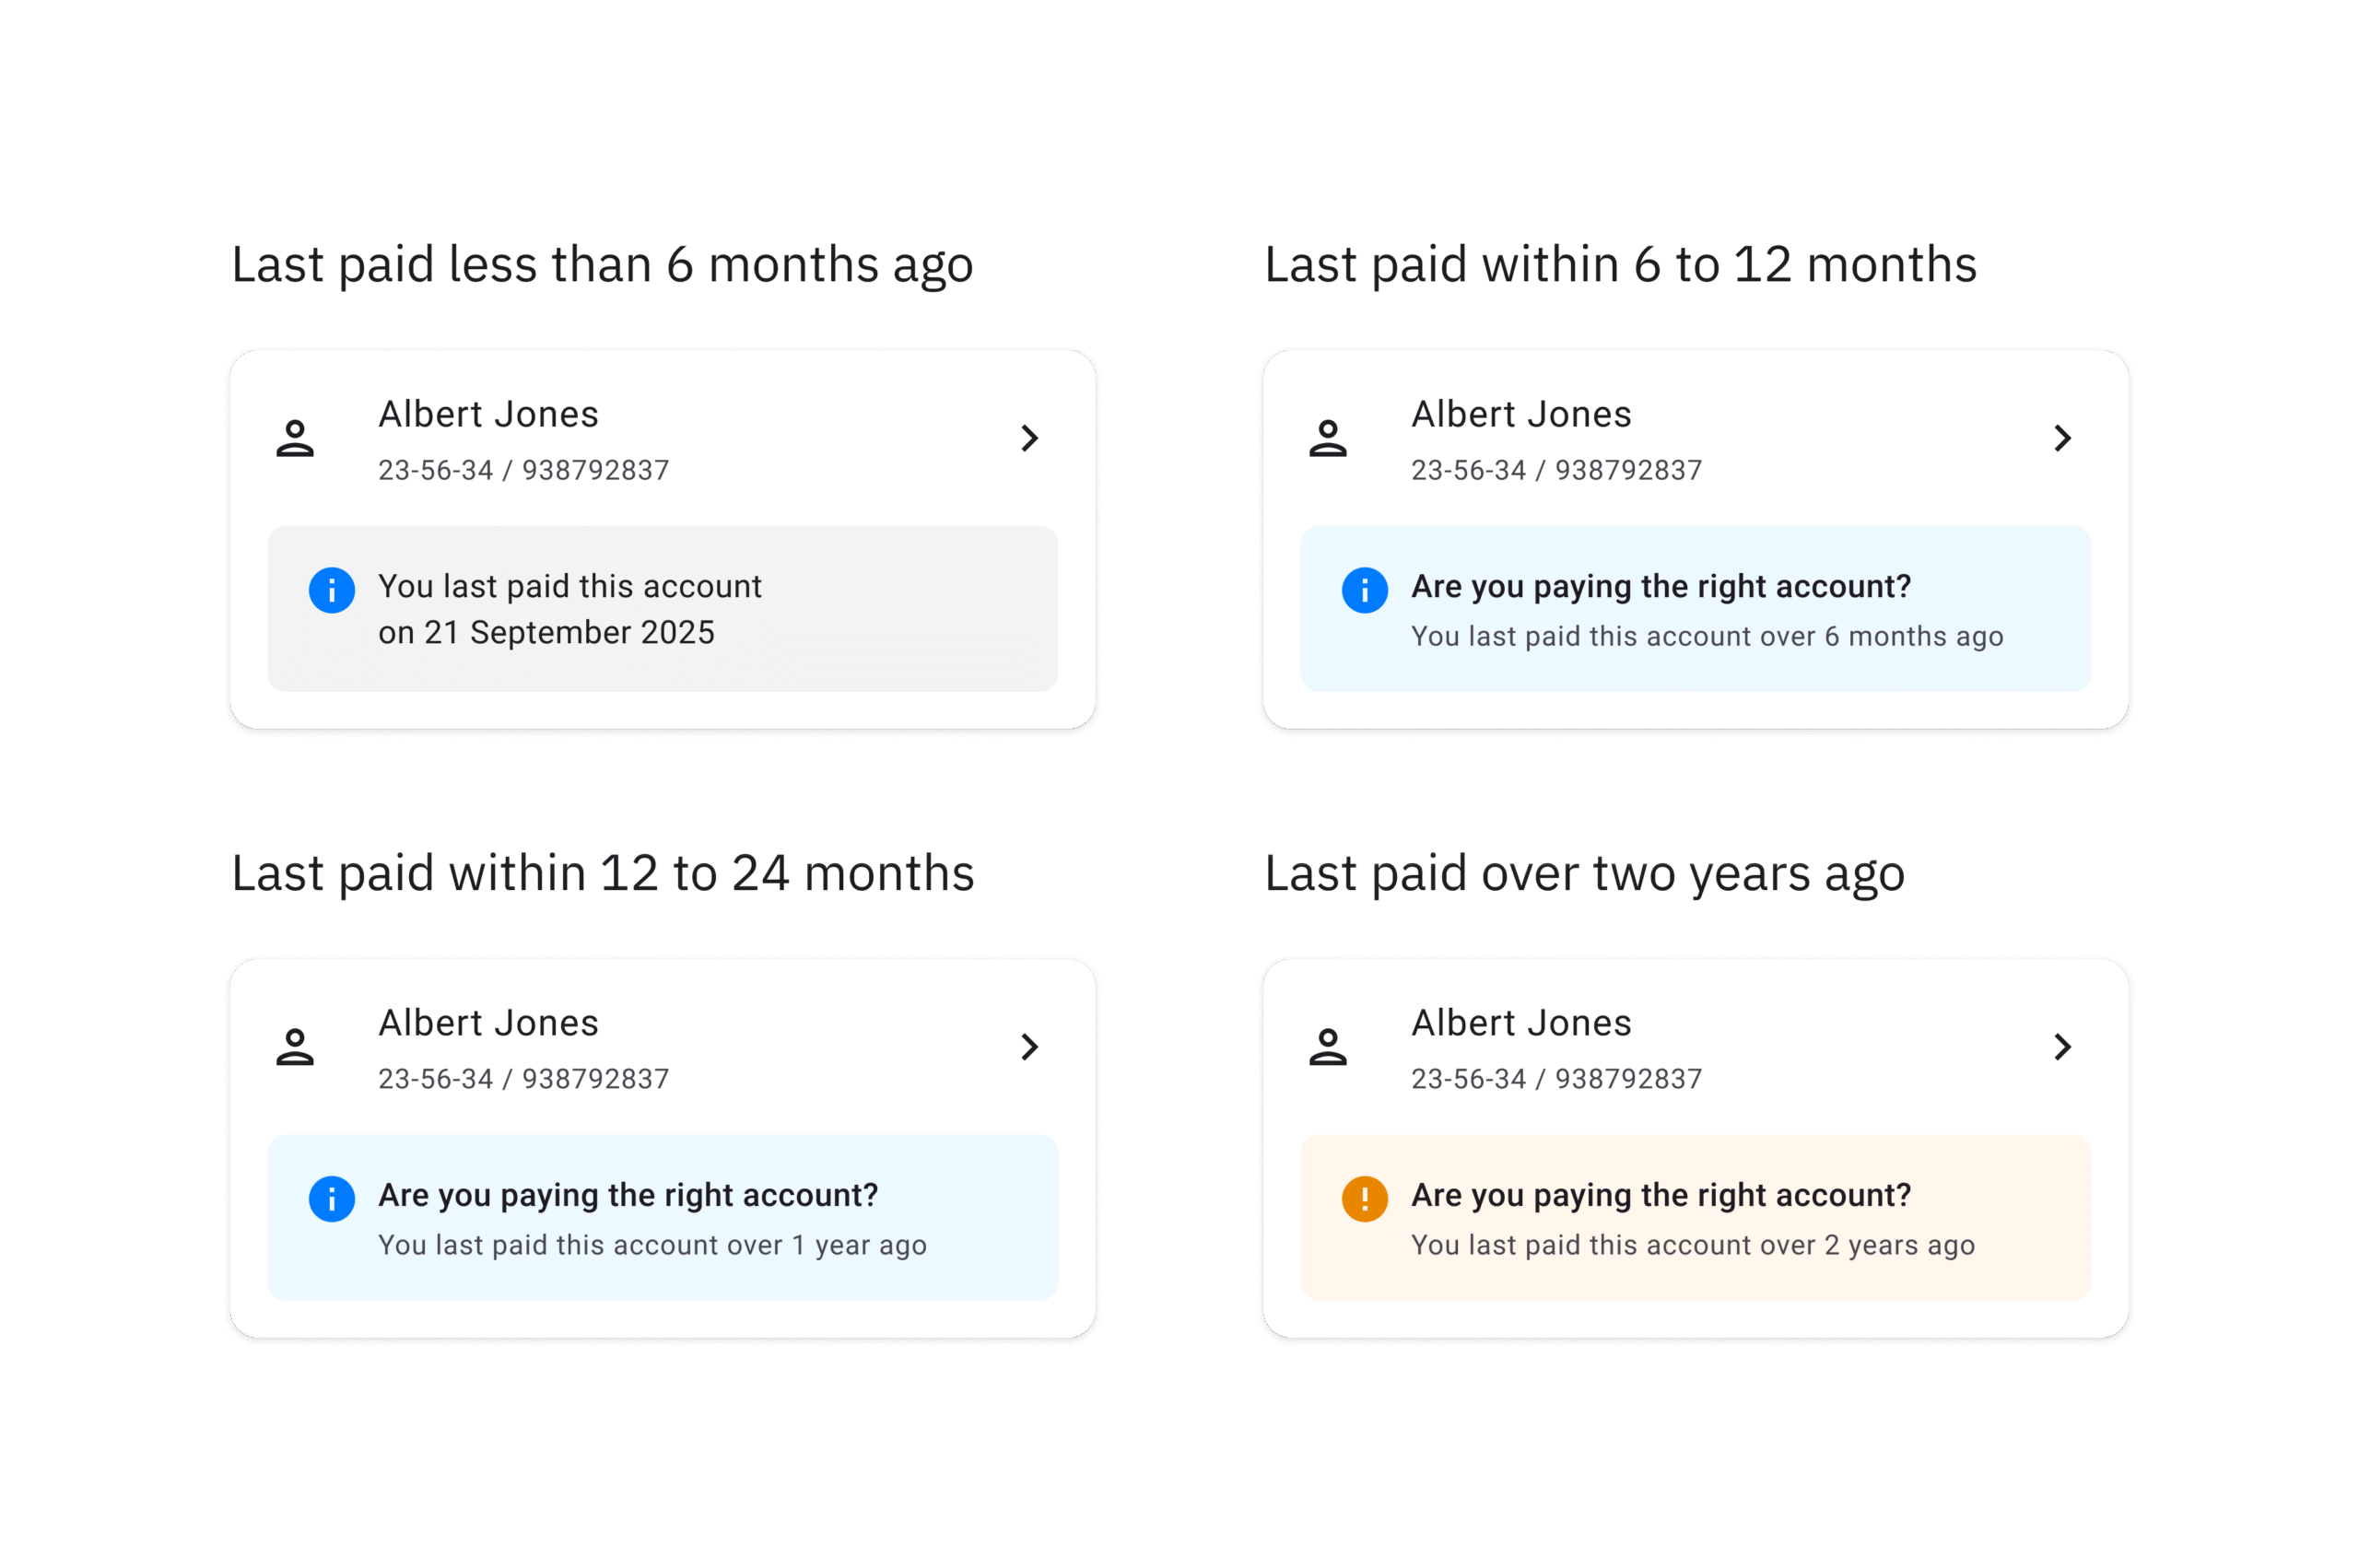
Task: Click the person icon on the top-left card
Action: tap(296, 438)
